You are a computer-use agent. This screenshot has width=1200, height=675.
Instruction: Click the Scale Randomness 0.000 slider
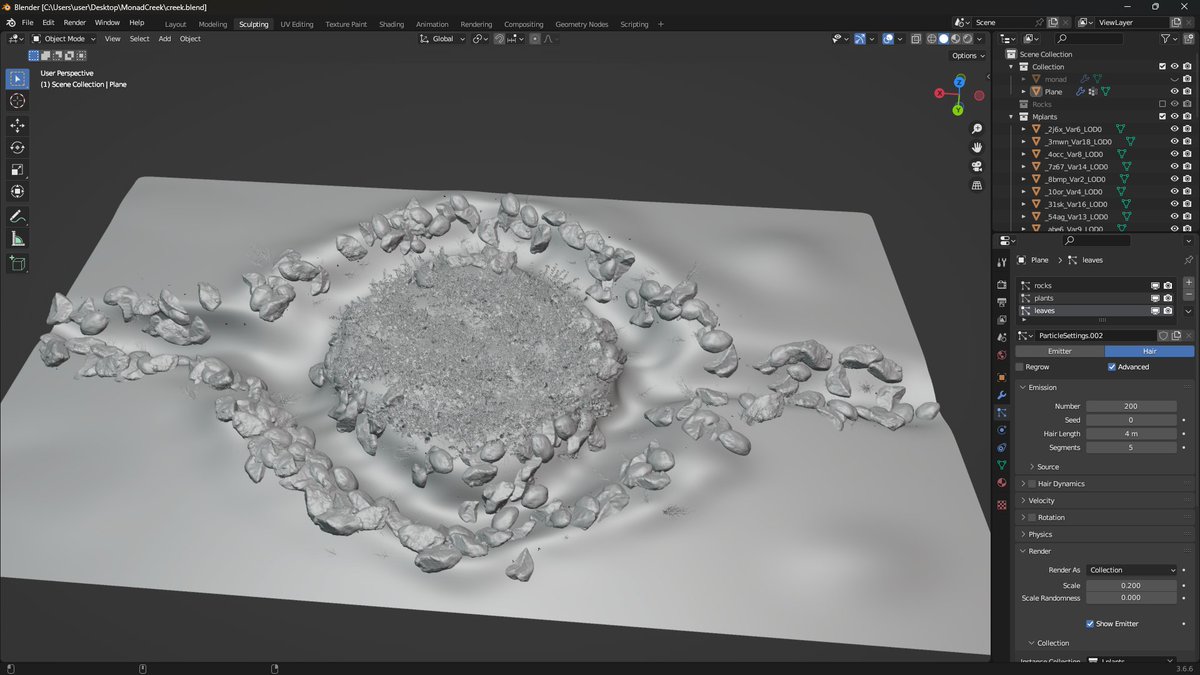(x=1131, y=598)
